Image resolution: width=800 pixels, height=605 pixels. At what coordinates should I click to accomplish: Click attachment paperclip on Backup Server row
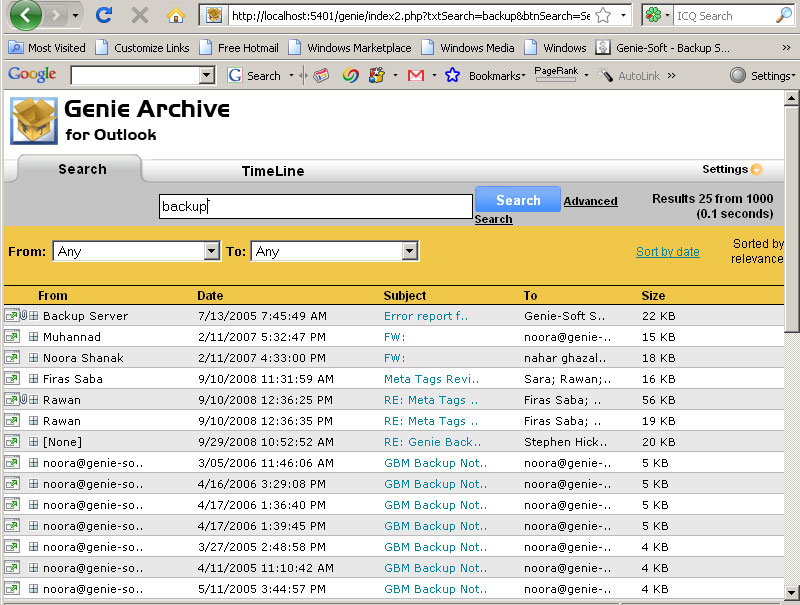pyautogui.click(x=23, y=315)
